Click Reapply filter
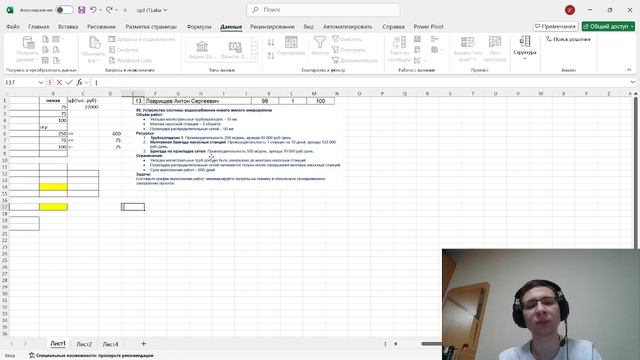 (x=349, y=50)
